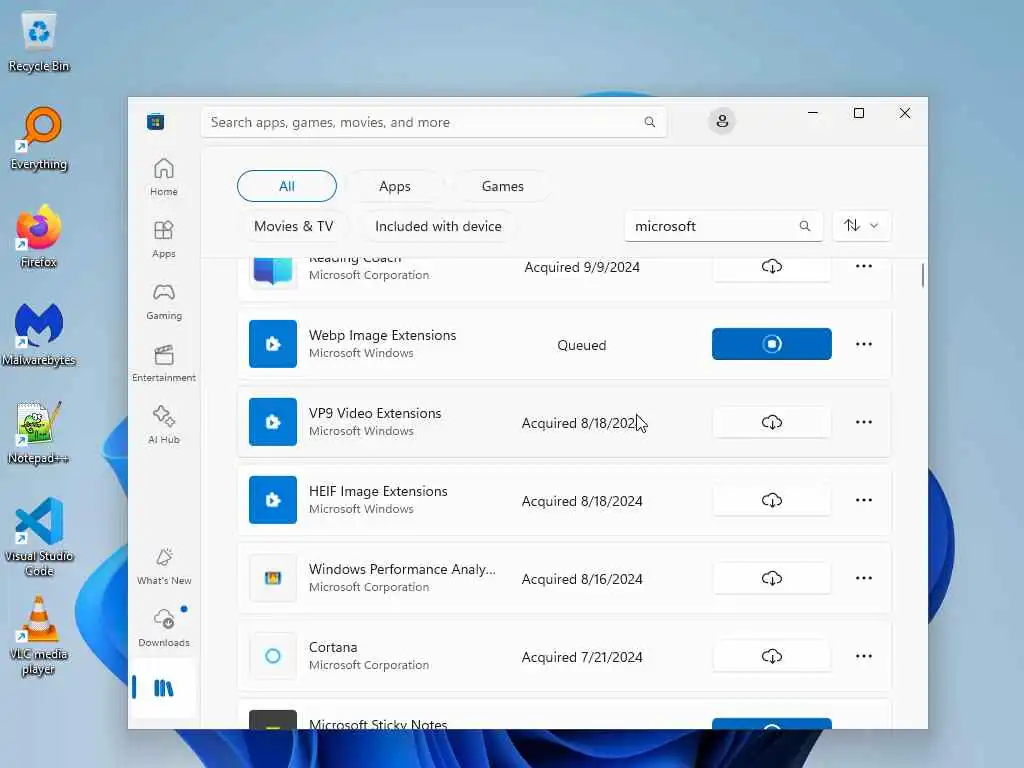
Task: Open more options for VP9 Video Extensions
Action: [x=863, y=422]
